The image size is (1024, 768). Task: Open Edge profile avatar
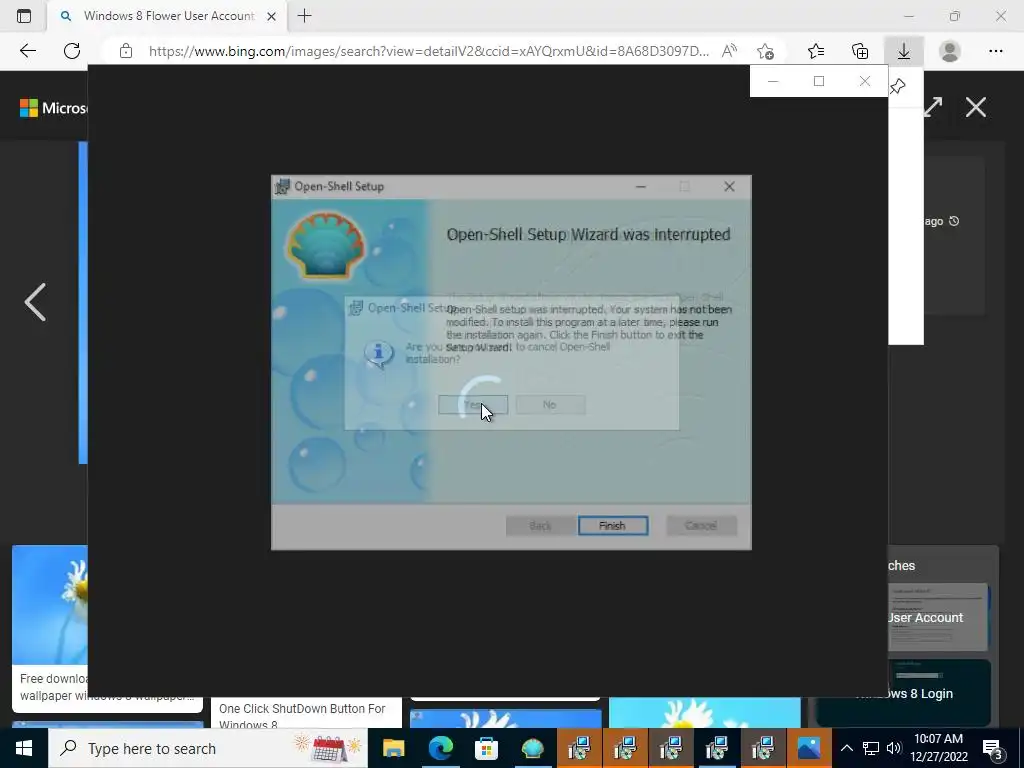click(x=950, y=51)
